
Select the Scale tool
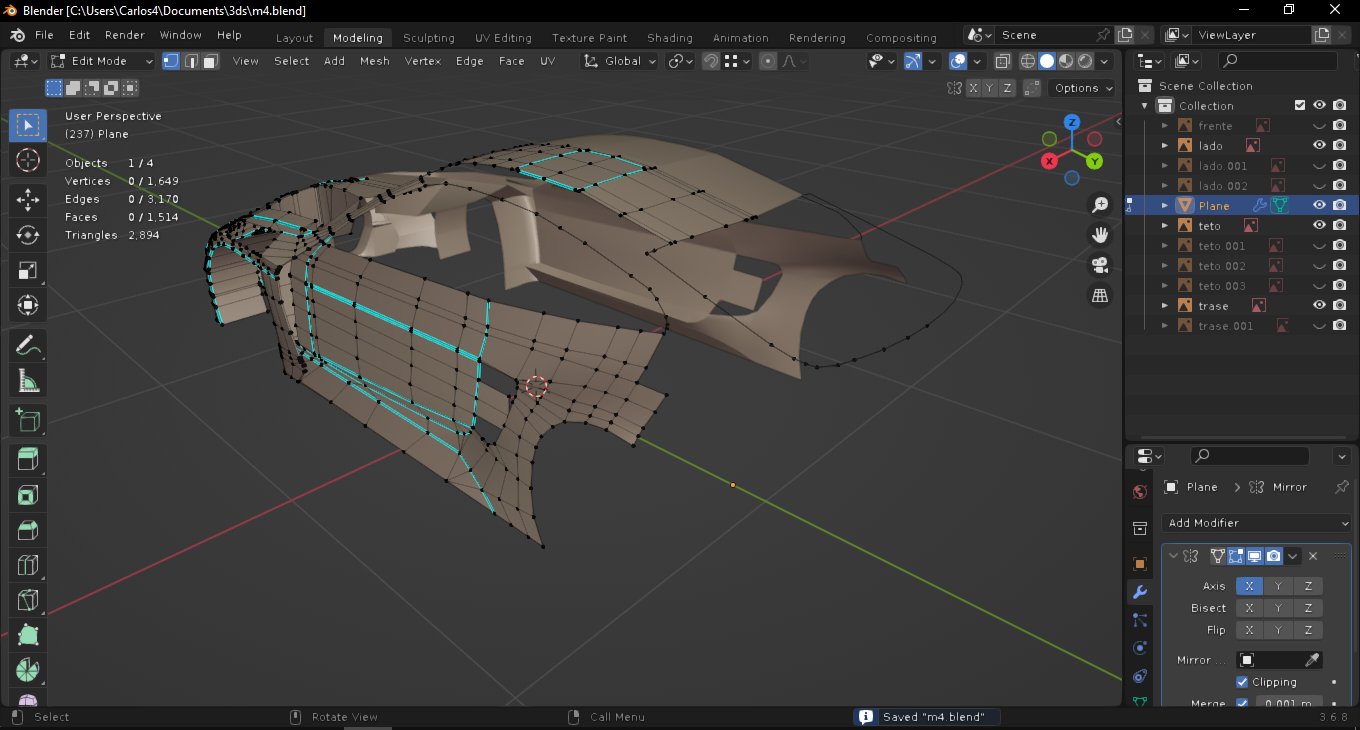pyautogui.click(x=28, y=270)
